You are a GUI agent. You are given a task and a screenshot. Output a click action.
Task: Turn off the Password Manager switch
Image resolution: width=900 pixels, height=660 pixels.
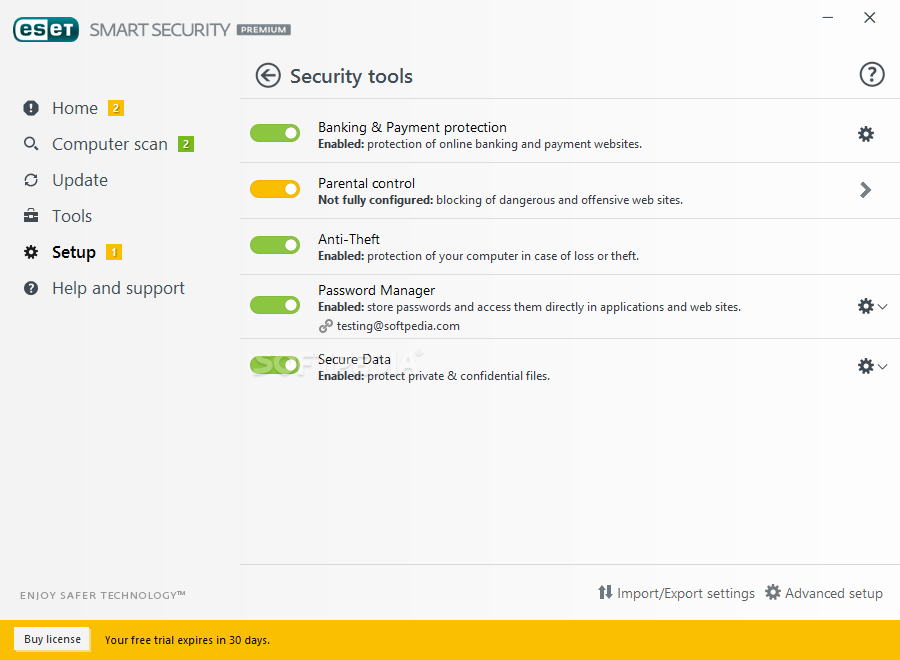275,305
